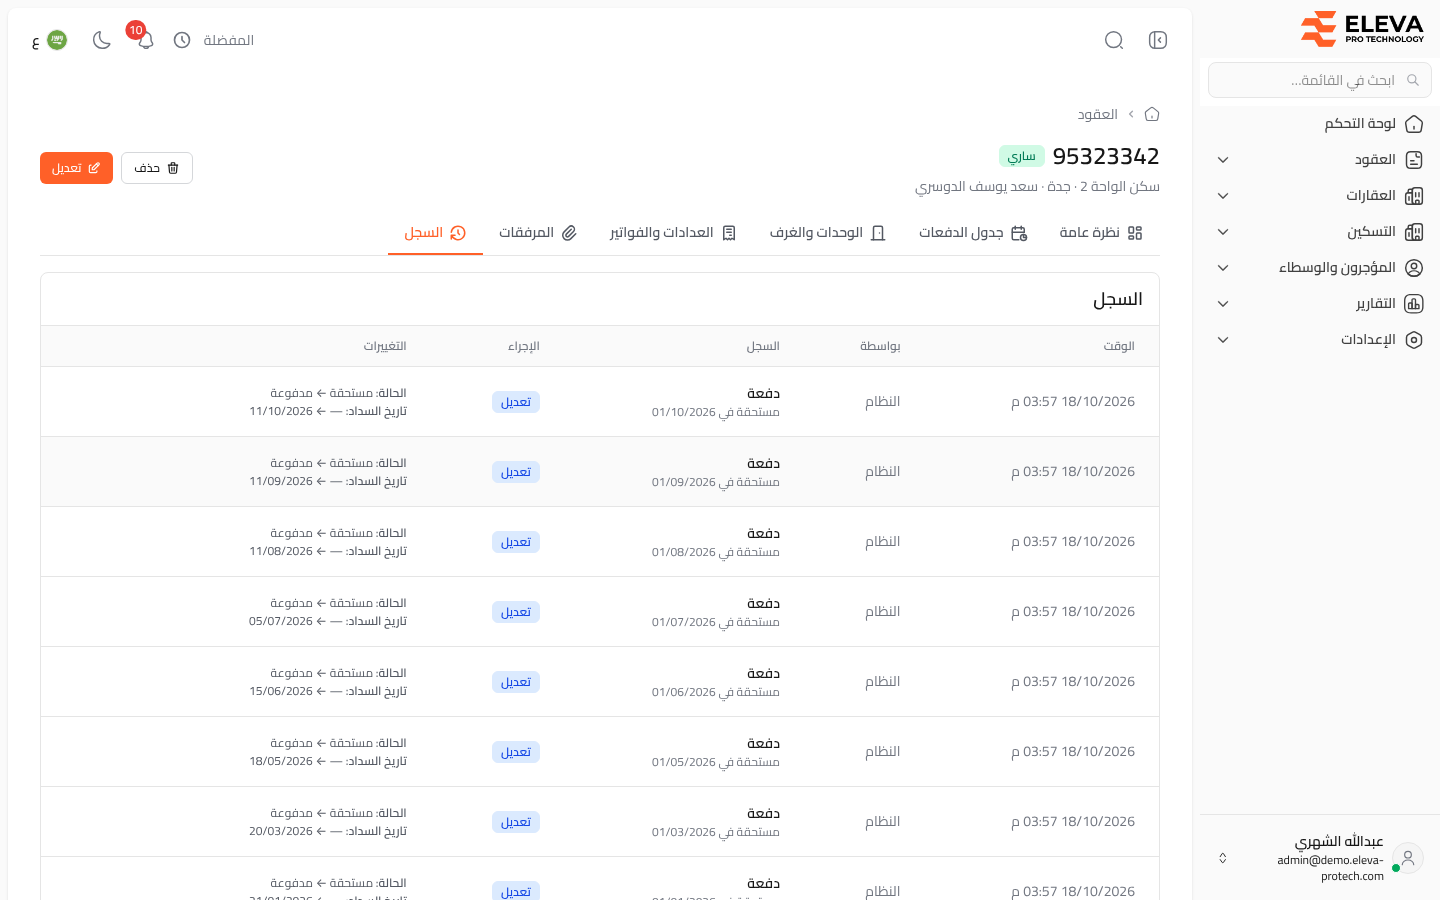This screenshot has width=1440, height=900.
Task: Click the user avatar in sidebar footer
Action: coord(1408,858)
